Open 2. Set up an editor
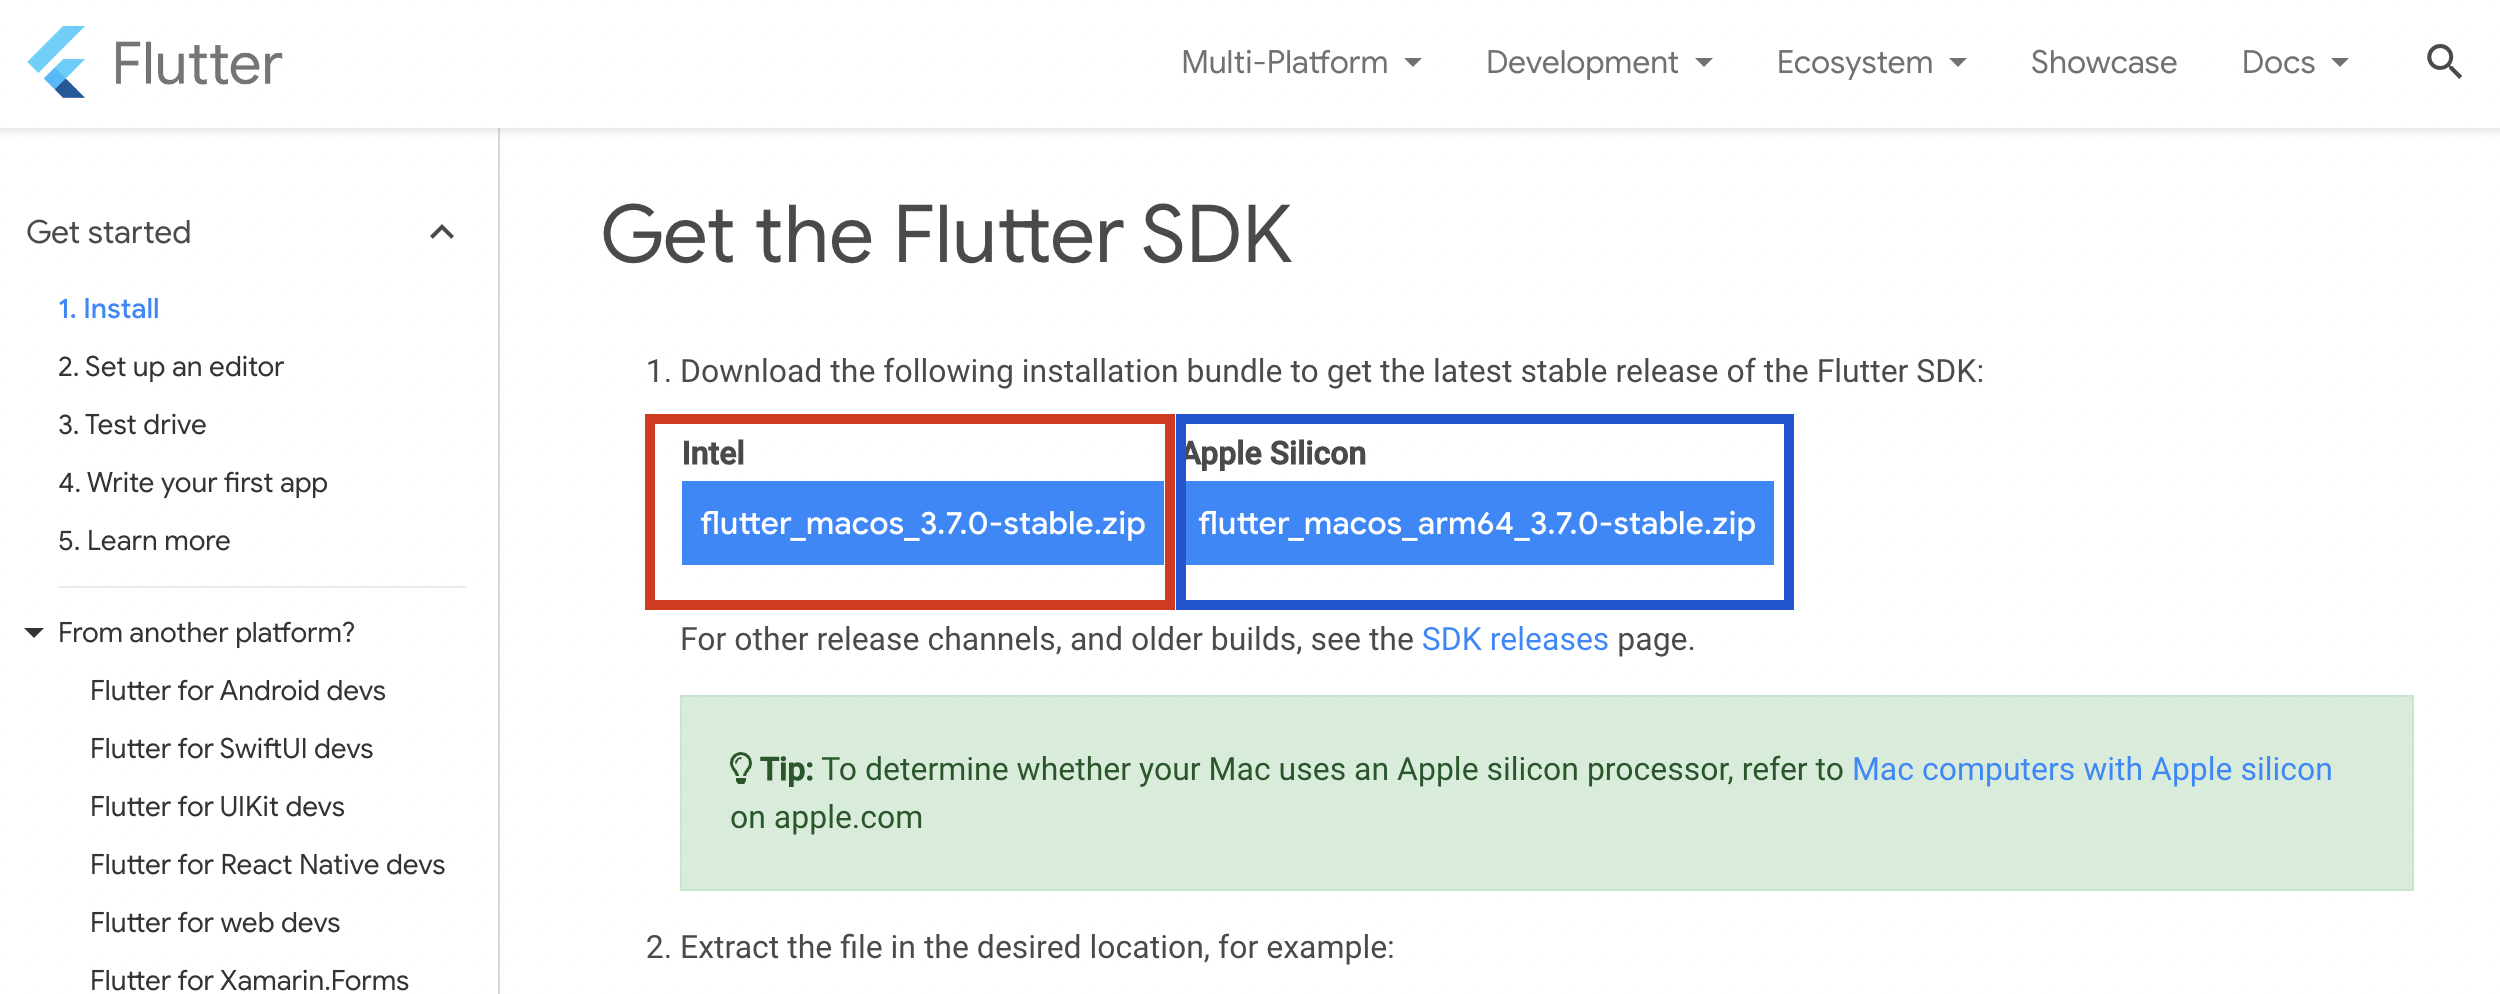Image resolution: width=2500 pixels, height=994 pixels. [x=170, y=366]
